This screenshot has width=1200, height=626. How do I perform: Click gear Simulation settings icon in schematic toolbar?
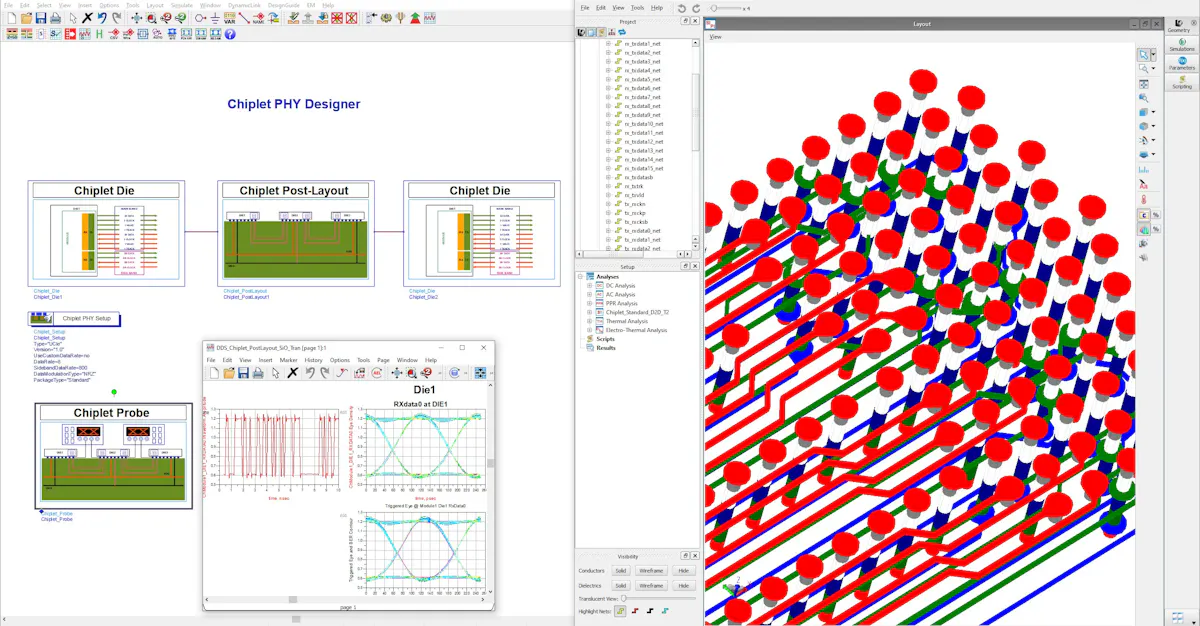tap(385, 18)
